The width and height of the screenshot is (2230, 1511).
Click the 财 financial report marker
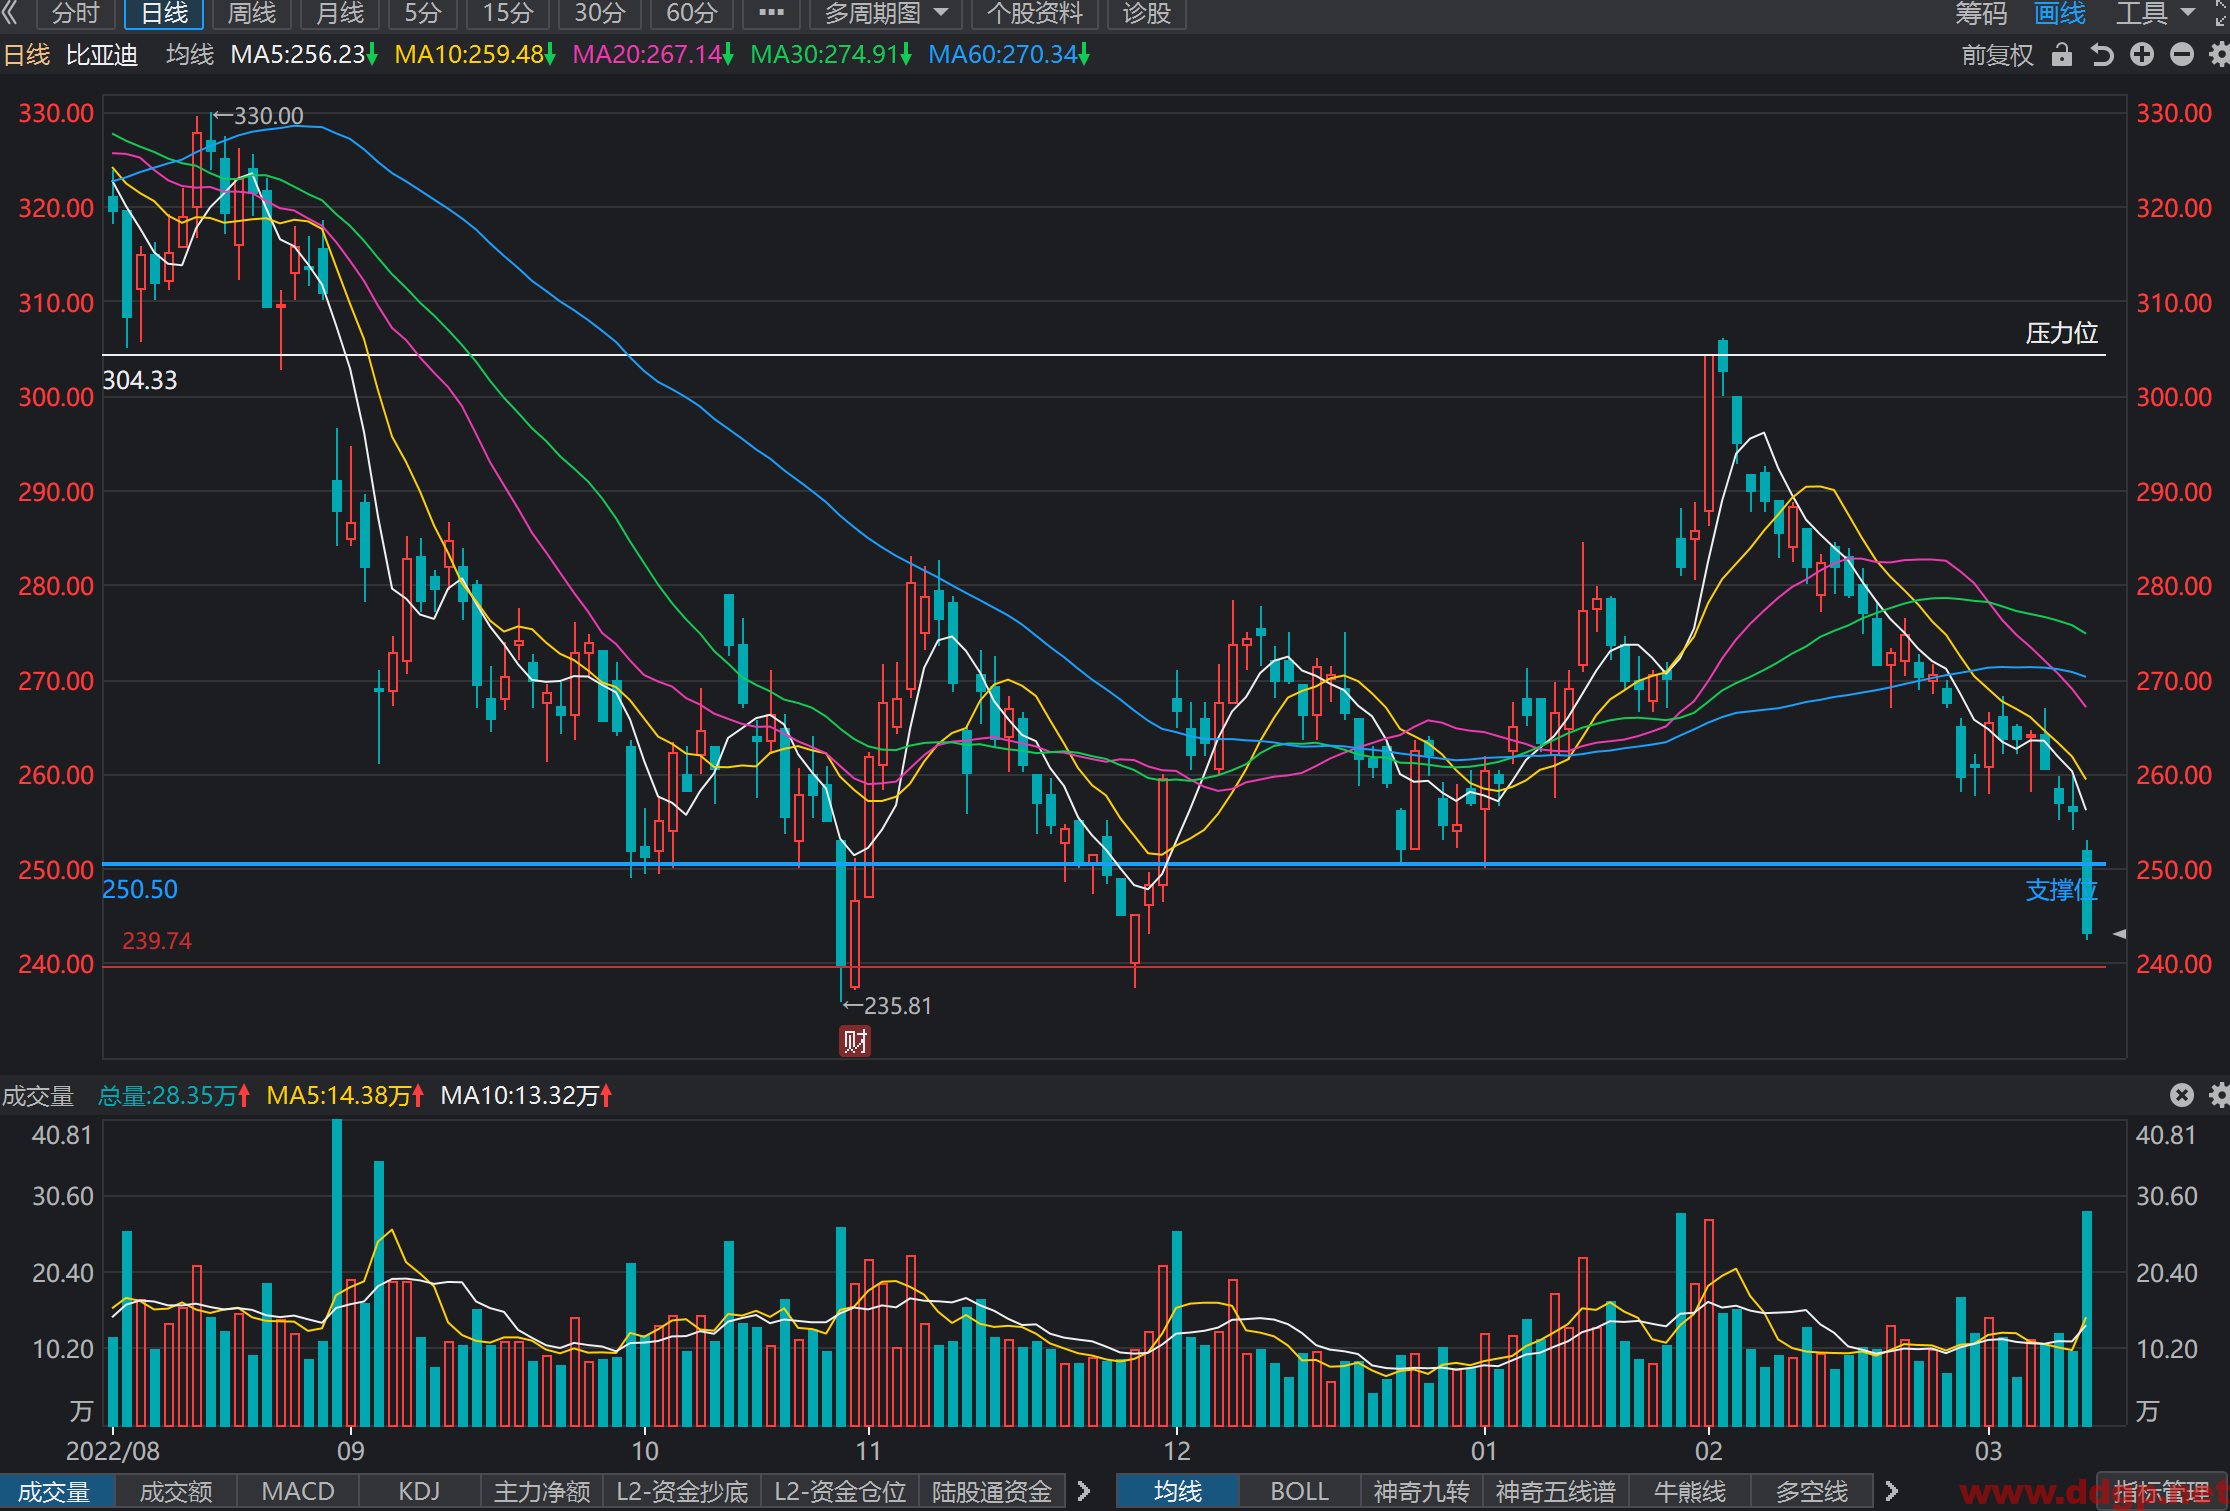point(855,1042)
